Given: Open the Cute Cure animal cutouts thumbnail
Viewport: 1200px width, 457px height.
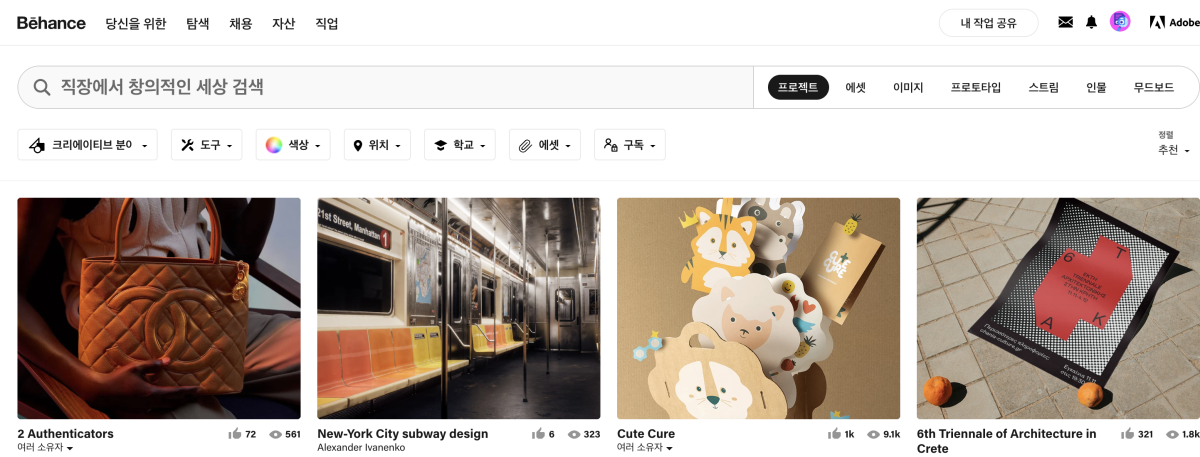Looking at the screenshot, I should (759, 308).
